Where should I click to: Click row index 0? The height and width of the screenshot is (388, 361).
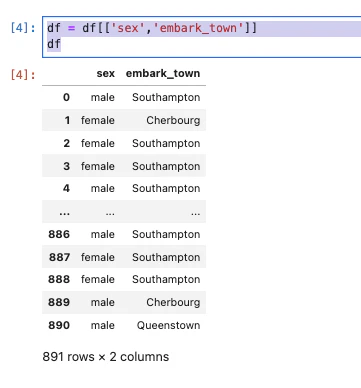(66, 97)
